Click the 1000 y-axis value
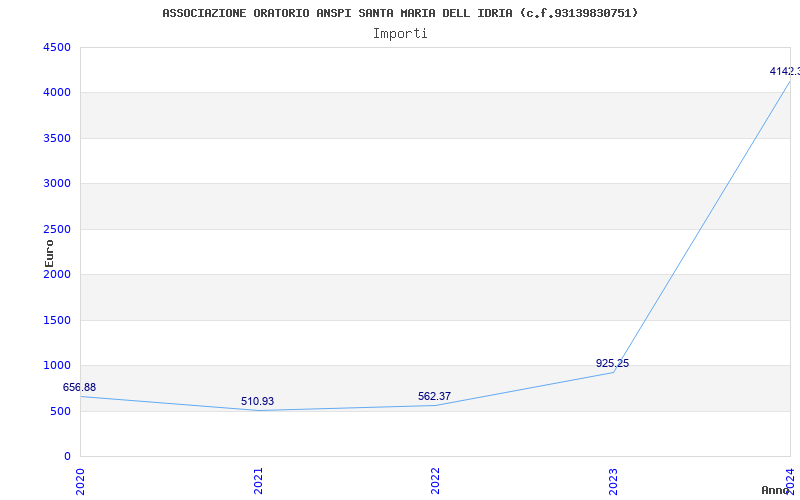This screenshot has width=800, height=500. pyautogui.click(x=57, y=365)
